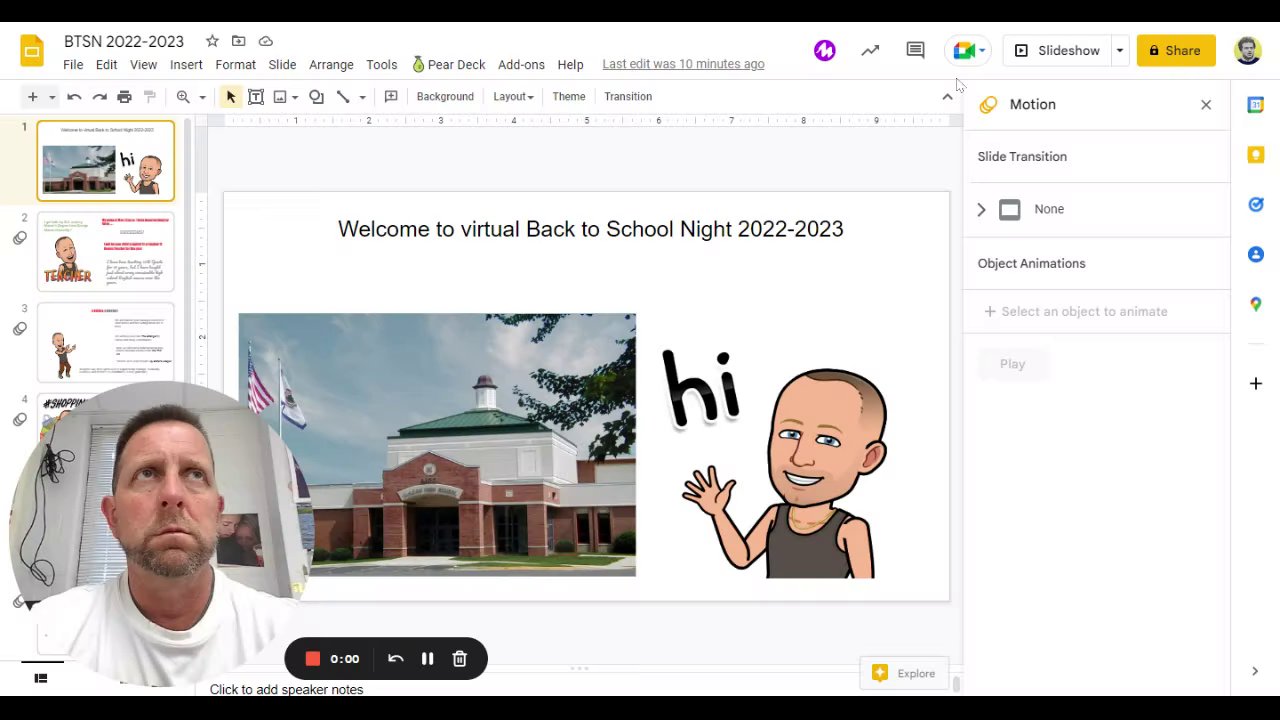Click the insert image icon

280,96
